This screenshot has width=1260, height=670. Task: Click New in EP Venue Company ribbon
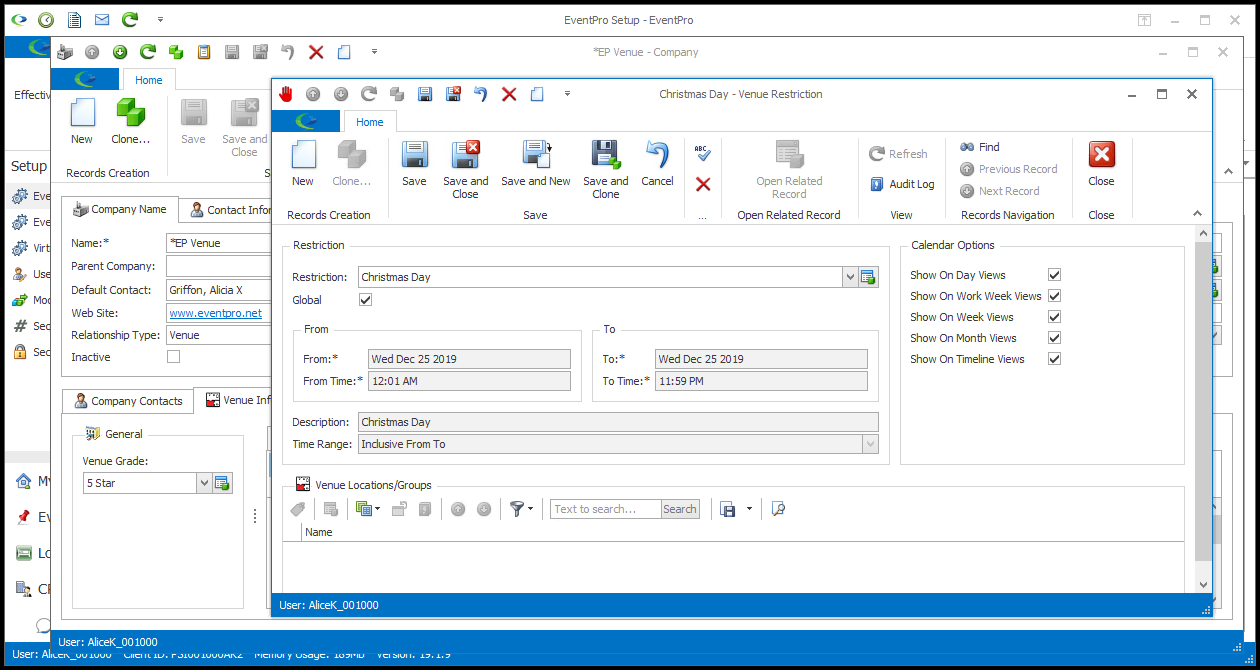(x=82, y=121)
